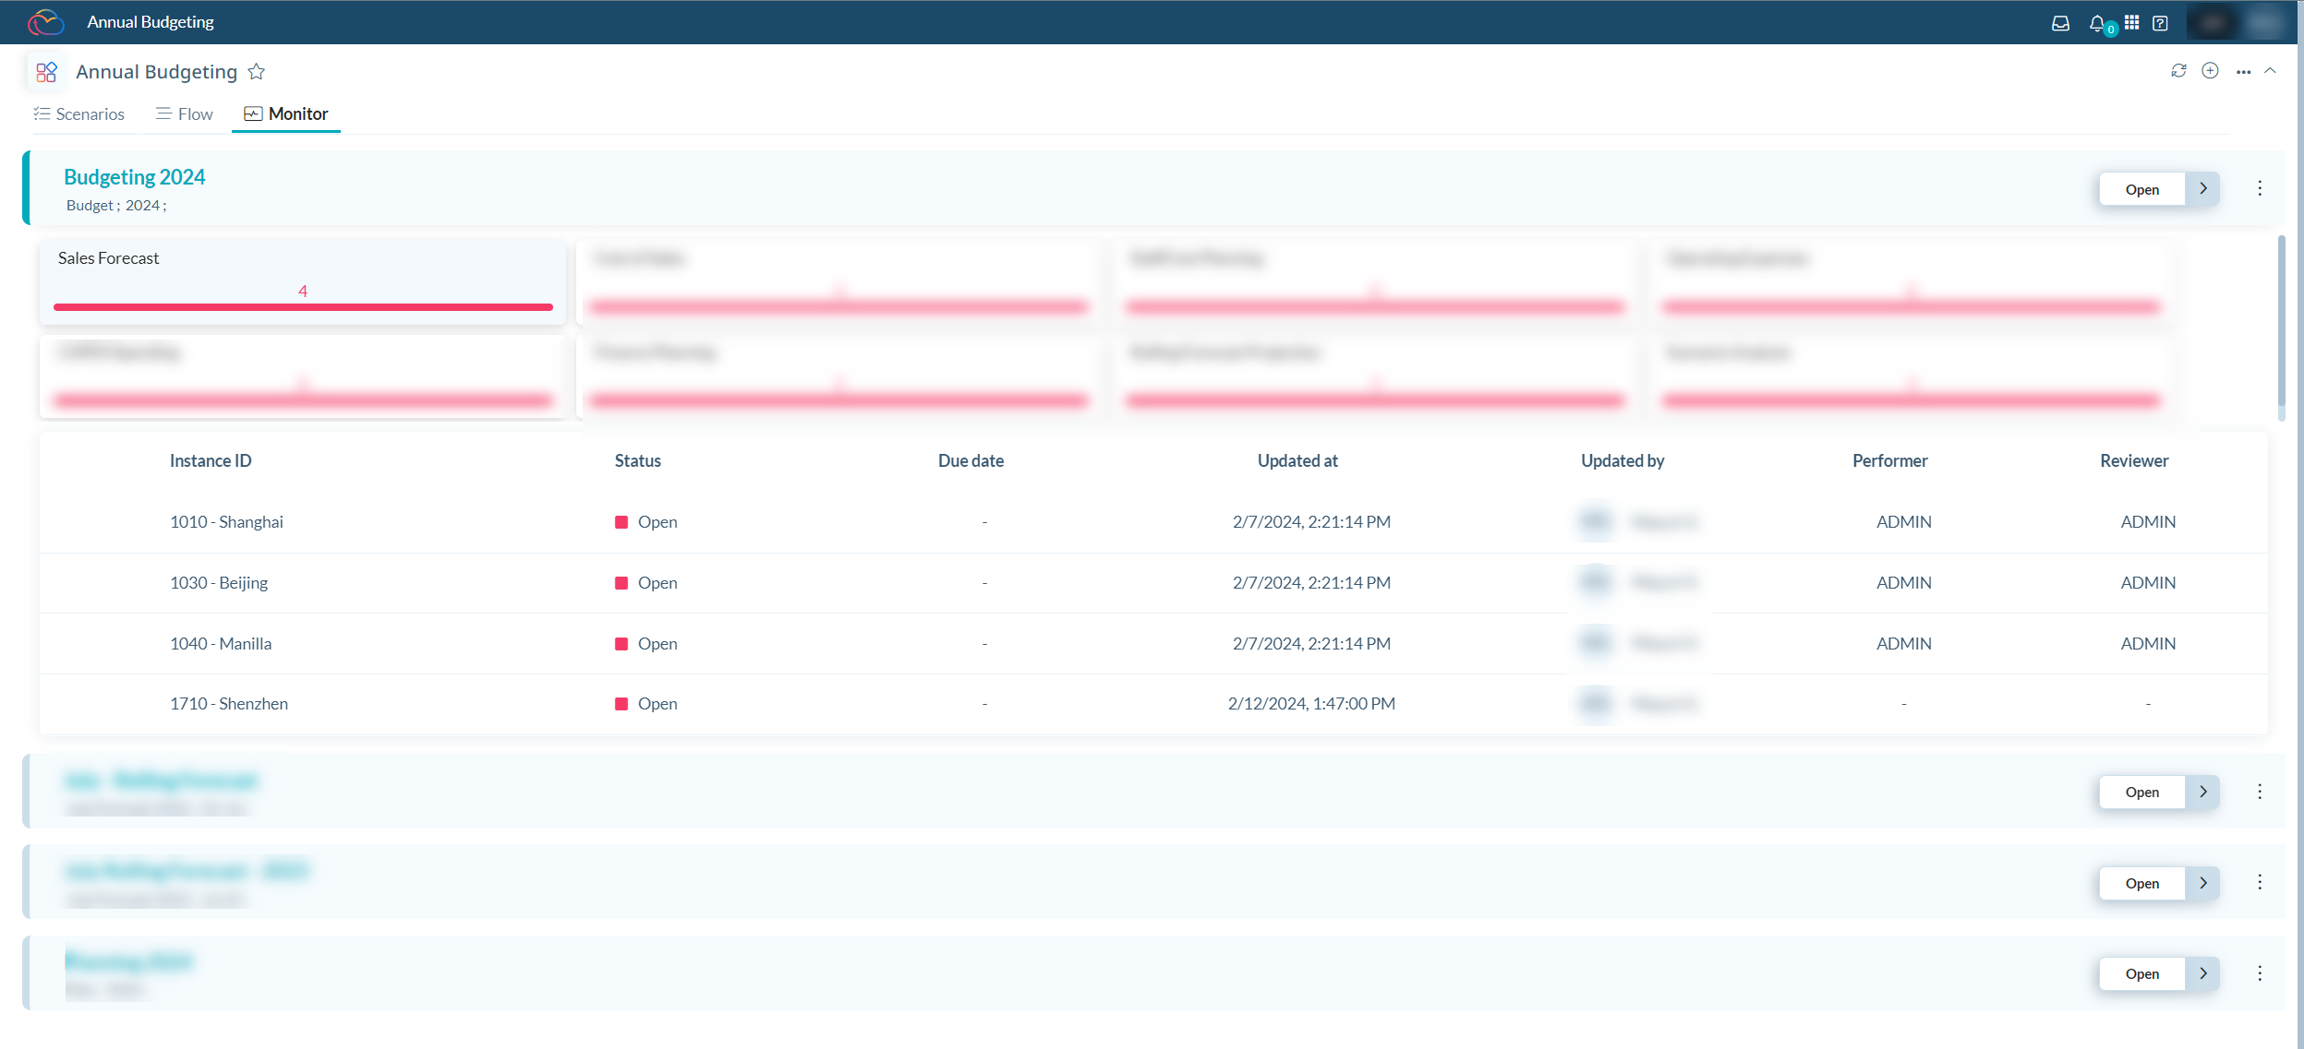Collapse the header with the chevron icon
The width and height of the screenshot is (2304, 1049).
click(x=2271, y=71)
